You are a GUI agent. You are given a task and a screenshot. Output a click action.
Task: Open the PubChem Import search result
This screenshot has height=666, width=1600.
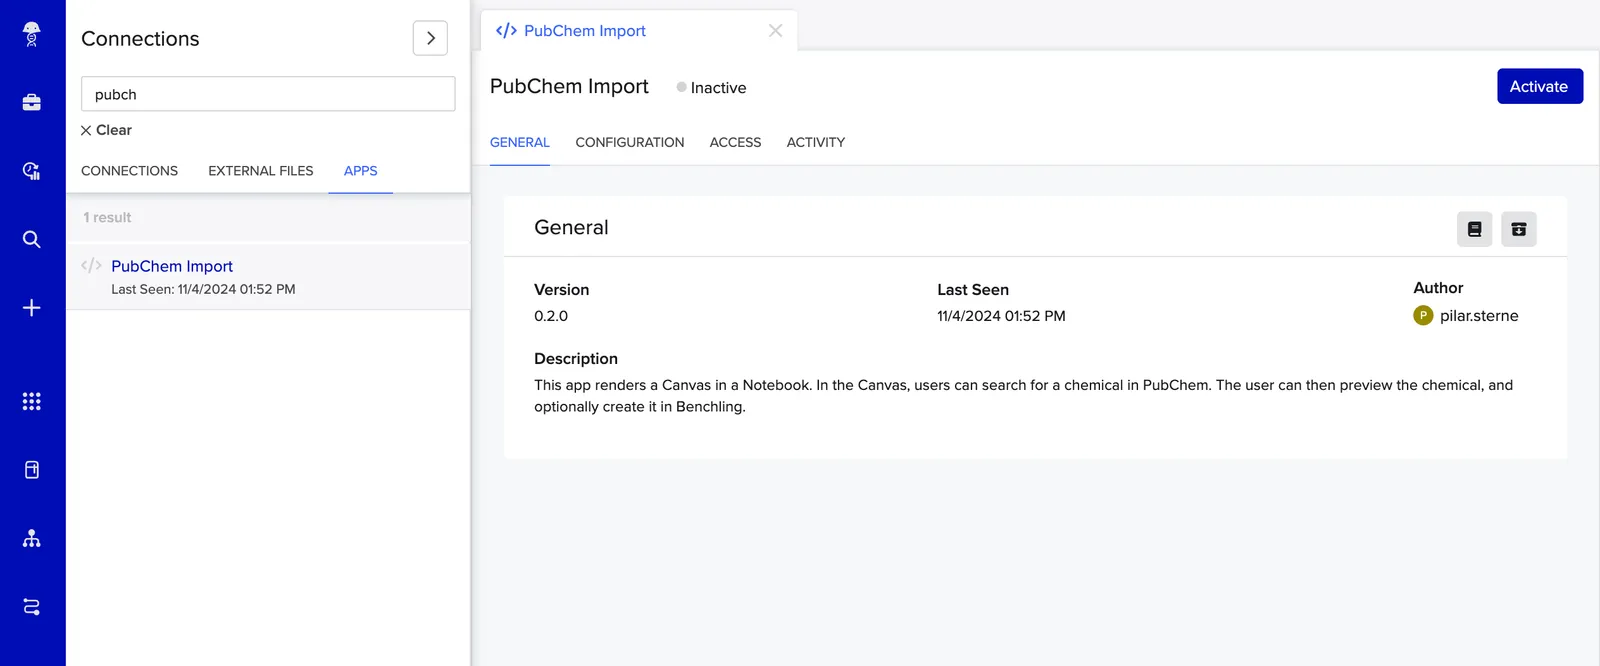[x=268, y=277]
